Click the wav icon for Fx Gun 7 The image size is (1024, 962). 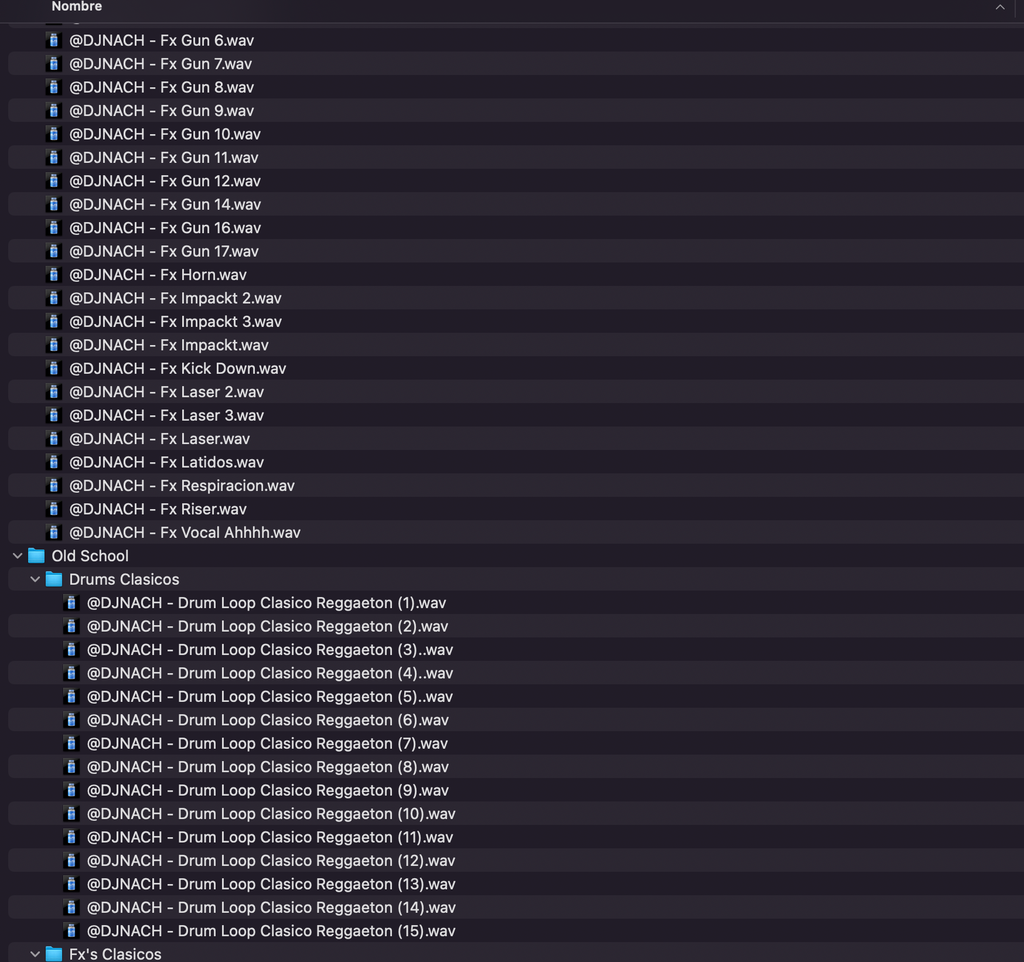54,64
